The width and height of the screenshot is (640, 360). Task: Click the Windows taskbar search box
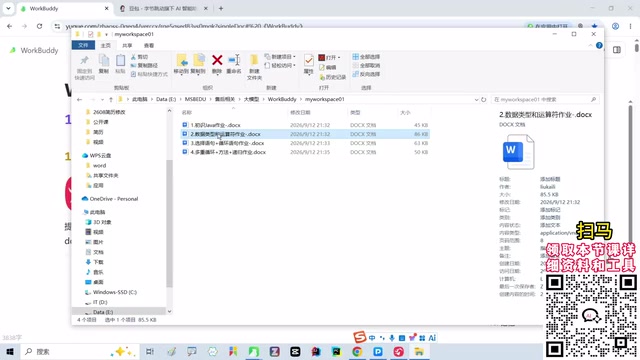[79, 351]
